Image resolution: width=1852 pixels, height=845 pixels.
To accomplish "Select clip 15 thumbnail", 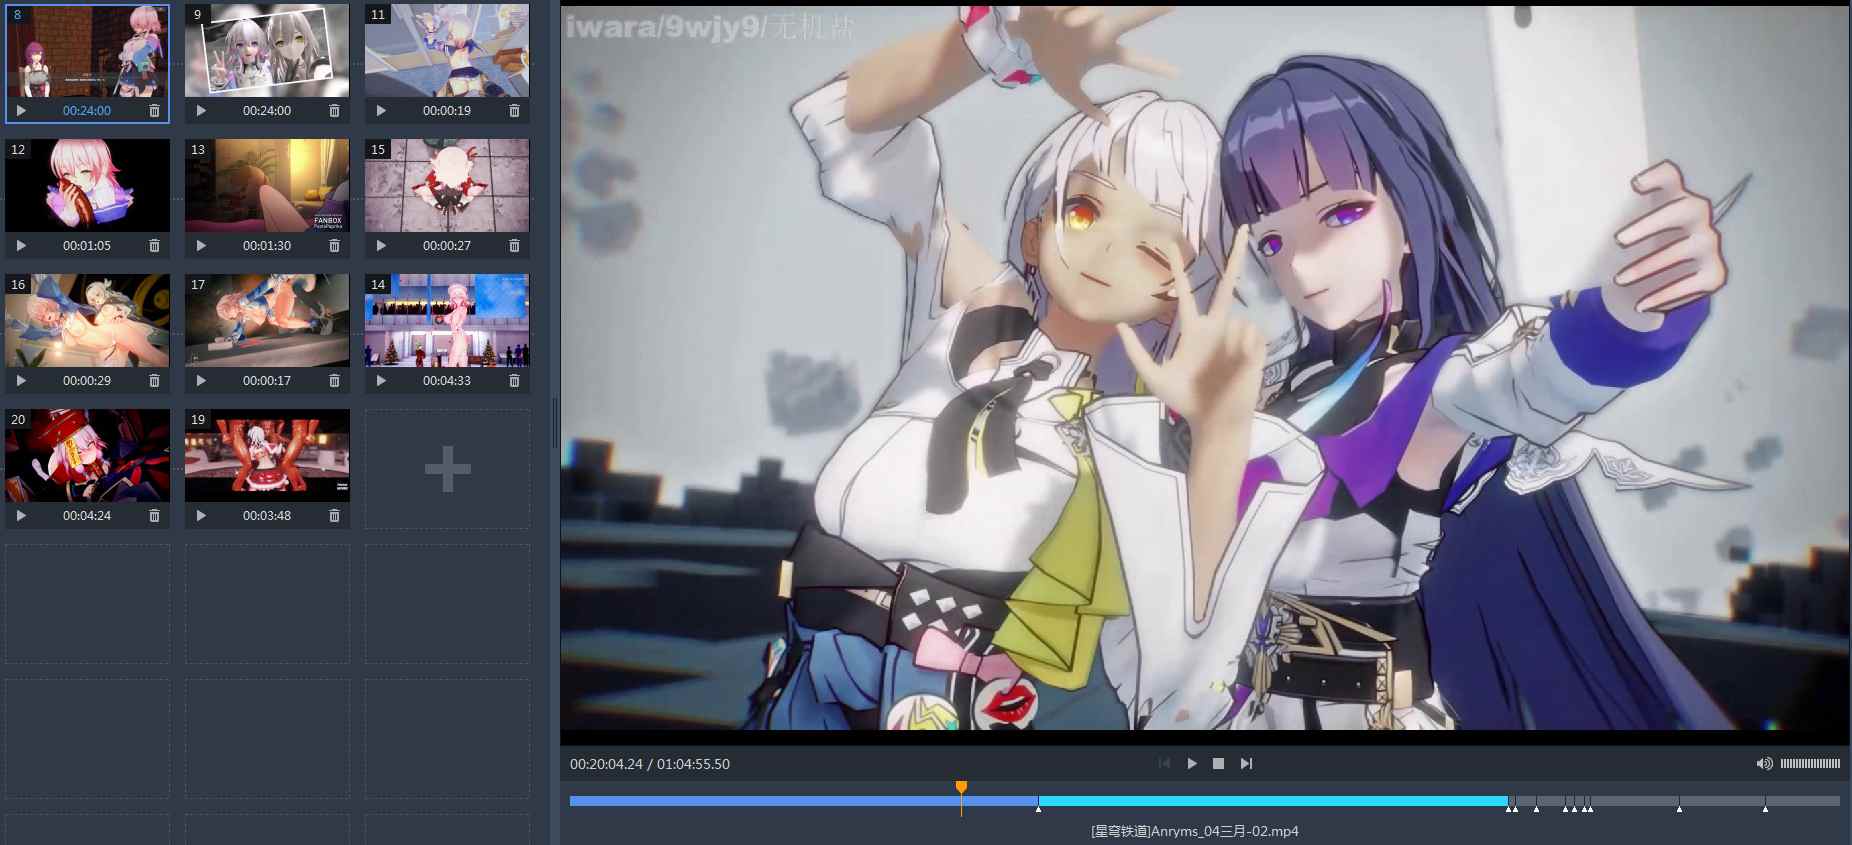I will pos(447,186).
